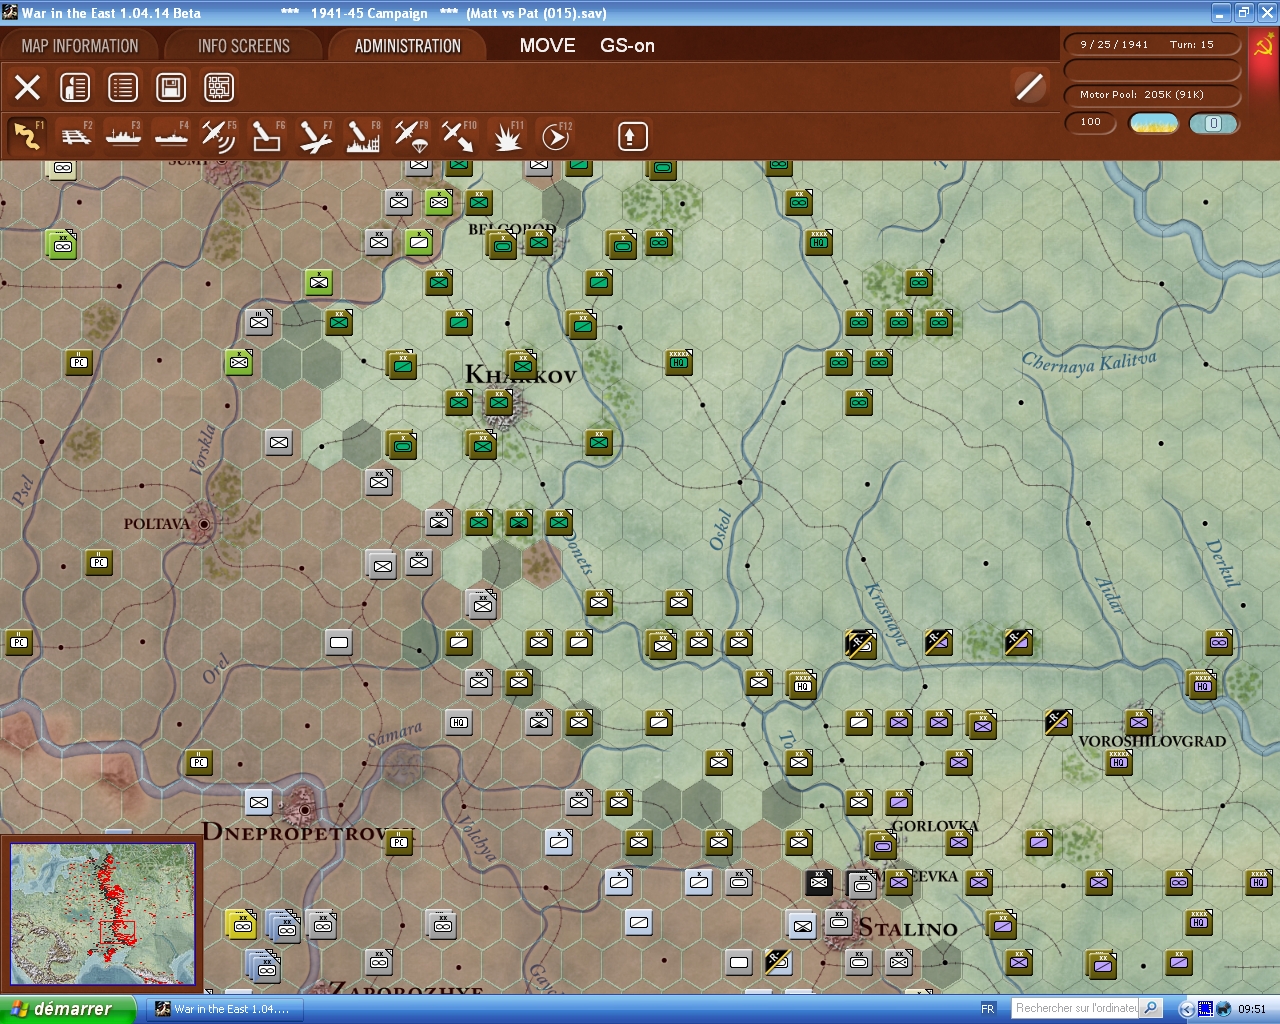Select the F5 Air Recon mode icon

tap(219, 136)
